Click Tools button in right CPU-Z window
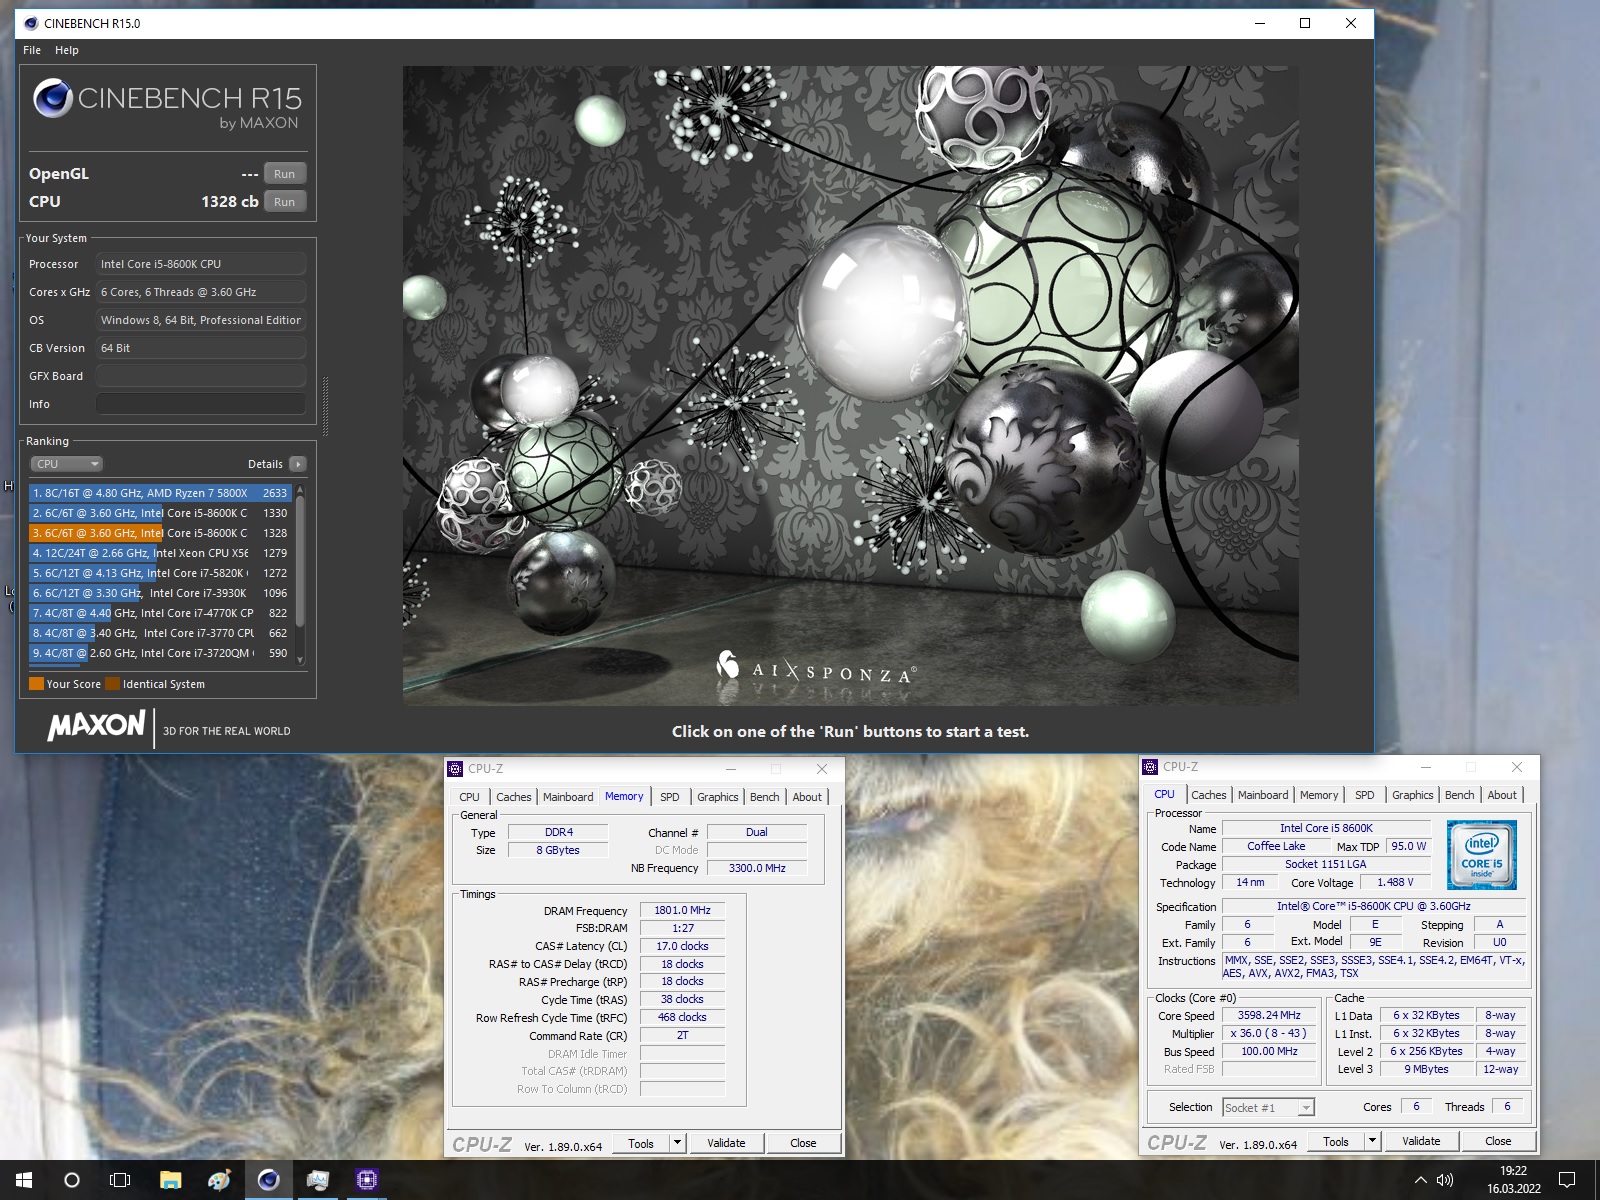The width and height of the screenshot is (1600, 1200). point(1336,1141)
